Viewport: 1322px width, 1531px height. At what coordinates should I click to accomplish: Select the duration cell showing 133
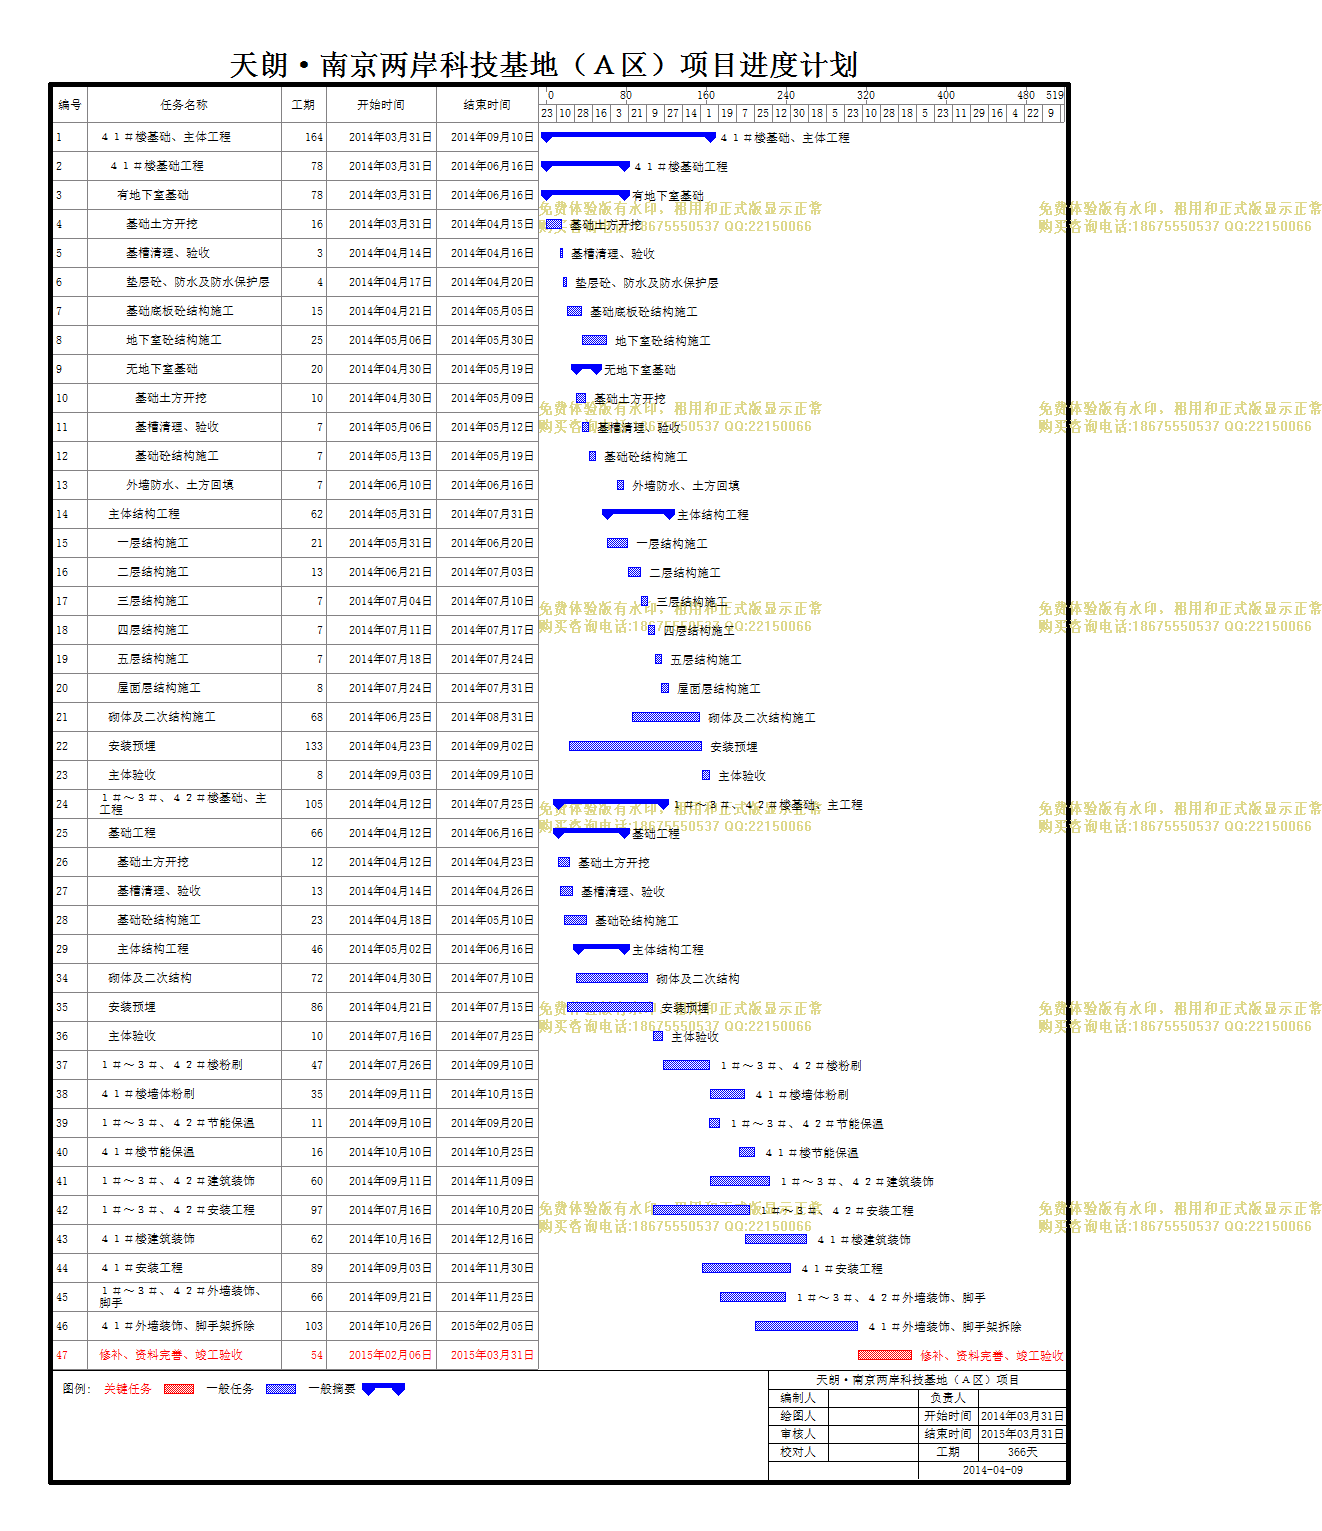(x=303, y=746)
